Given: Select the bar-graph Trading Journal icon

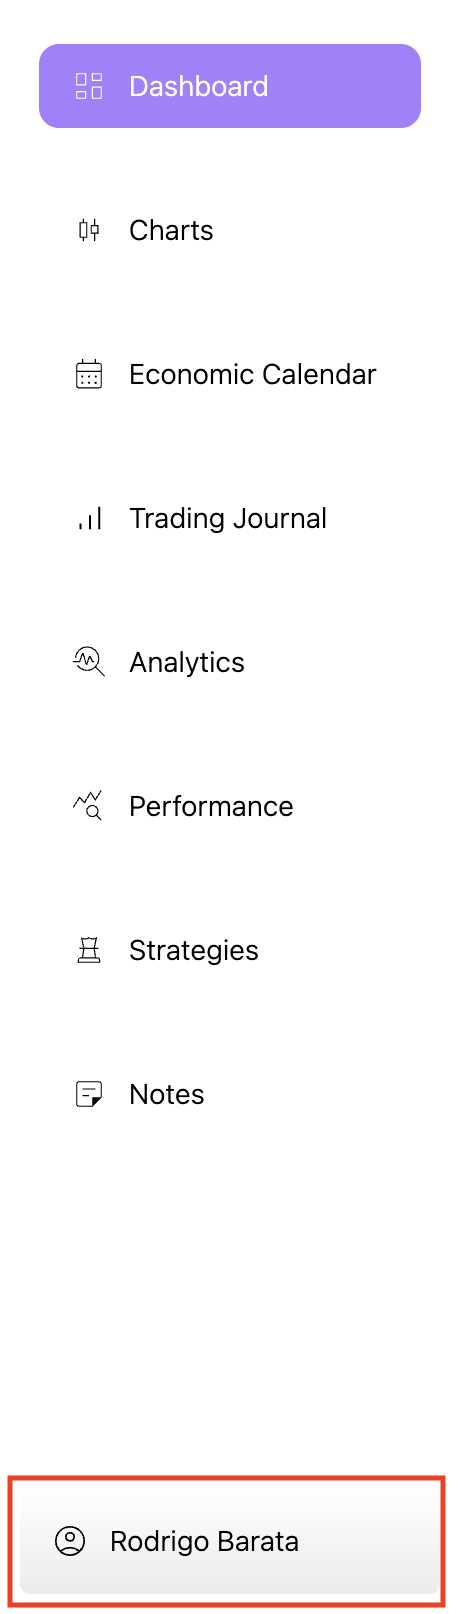Looking at the screenshot, I should pos(89,518).
